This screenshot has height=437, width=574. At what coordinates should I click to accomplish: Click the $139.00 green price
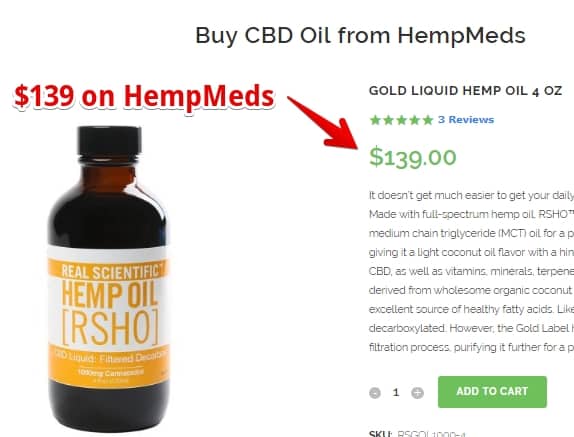(413, 157)
